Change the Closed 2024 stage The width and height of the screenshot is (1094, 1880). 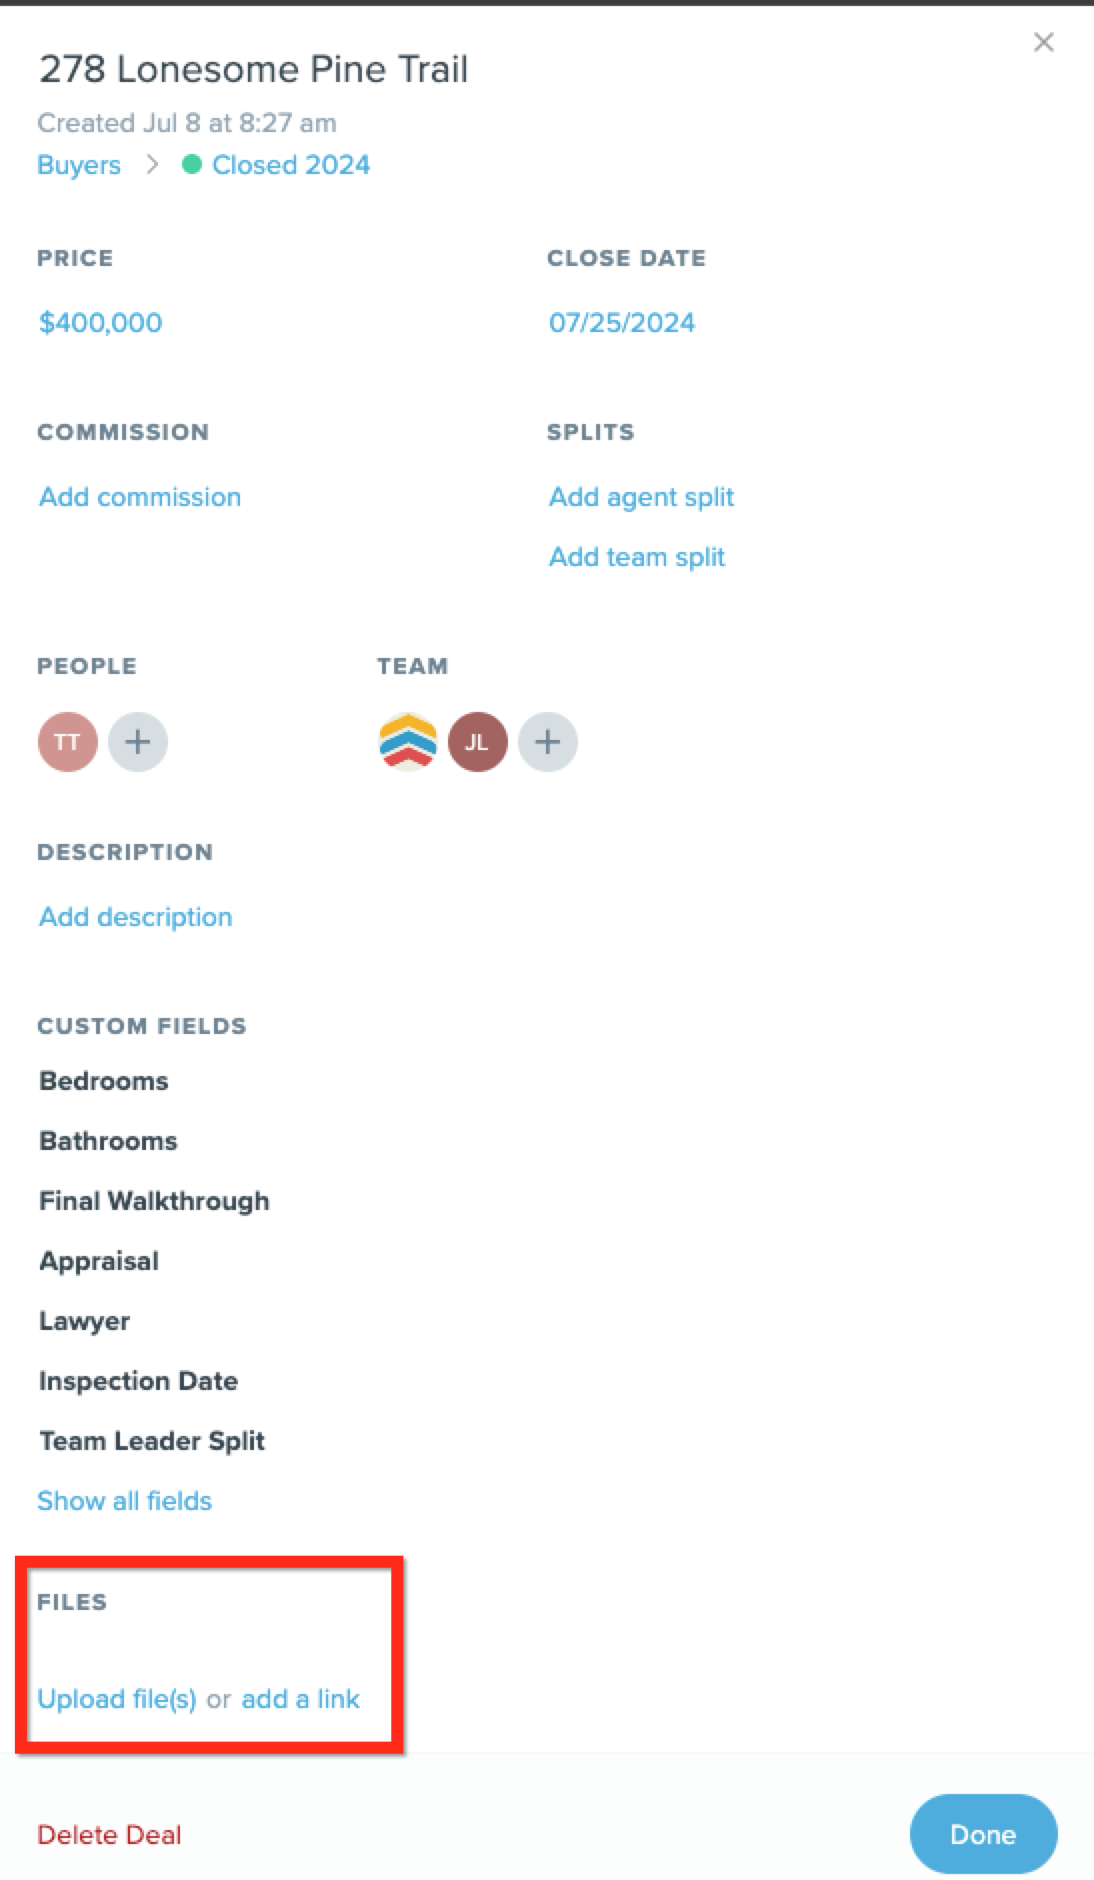[x=291, y=165]
